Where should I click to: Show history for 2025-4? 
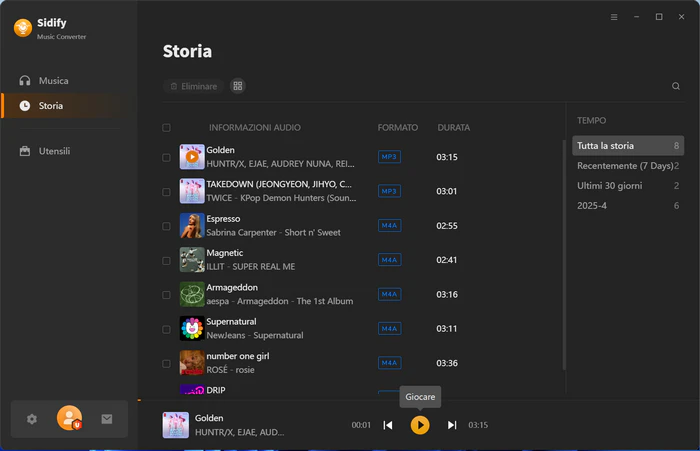point(628,205)
